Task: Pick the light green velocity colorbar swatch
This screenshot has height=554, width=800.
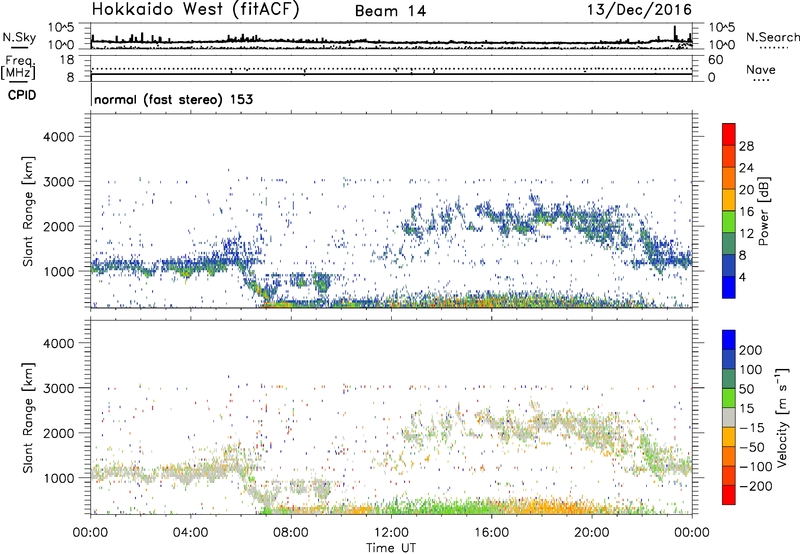Action: point(729,398)
